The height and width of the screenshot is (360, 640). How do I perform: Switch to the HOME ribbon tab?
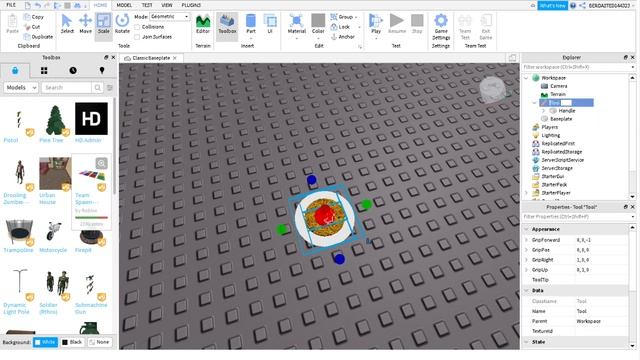[x=100, y=5]
